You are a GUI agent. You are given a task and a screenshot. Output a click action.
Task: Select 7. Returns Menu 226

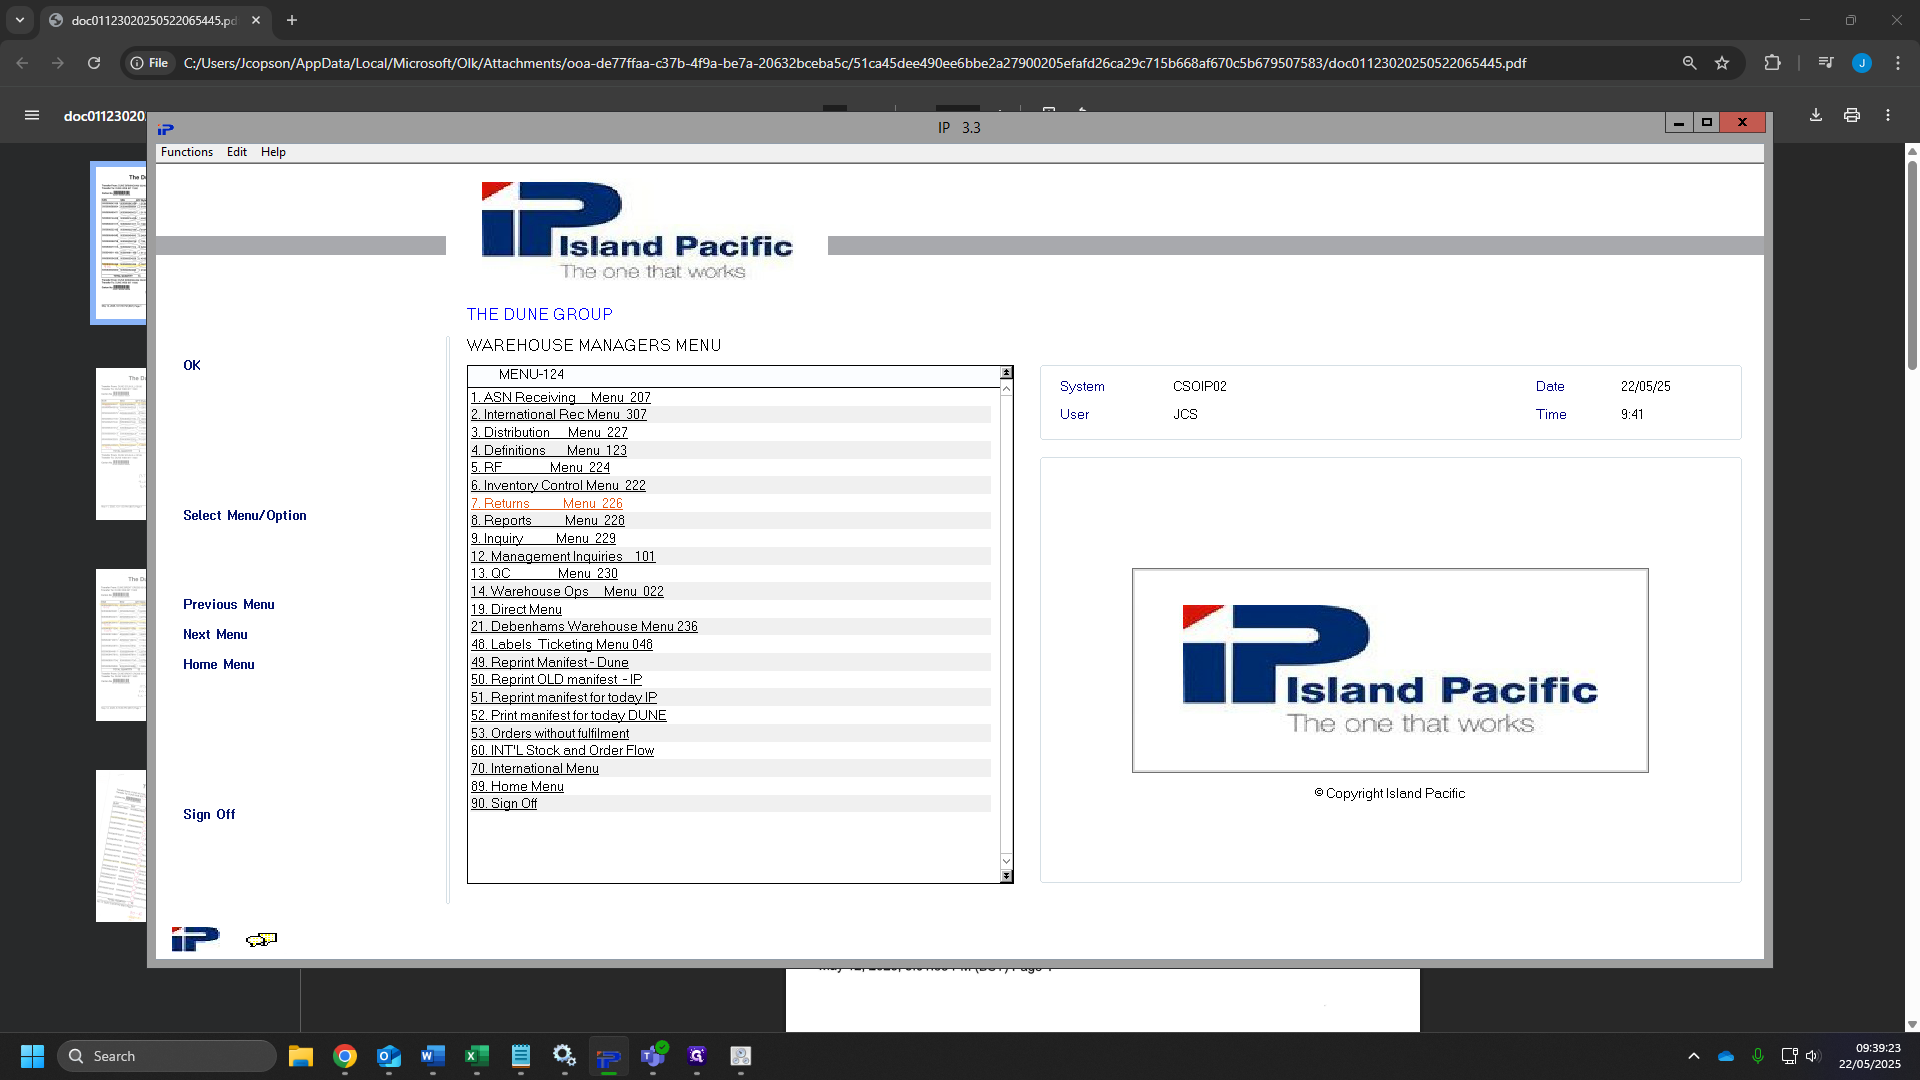[547, 504]
